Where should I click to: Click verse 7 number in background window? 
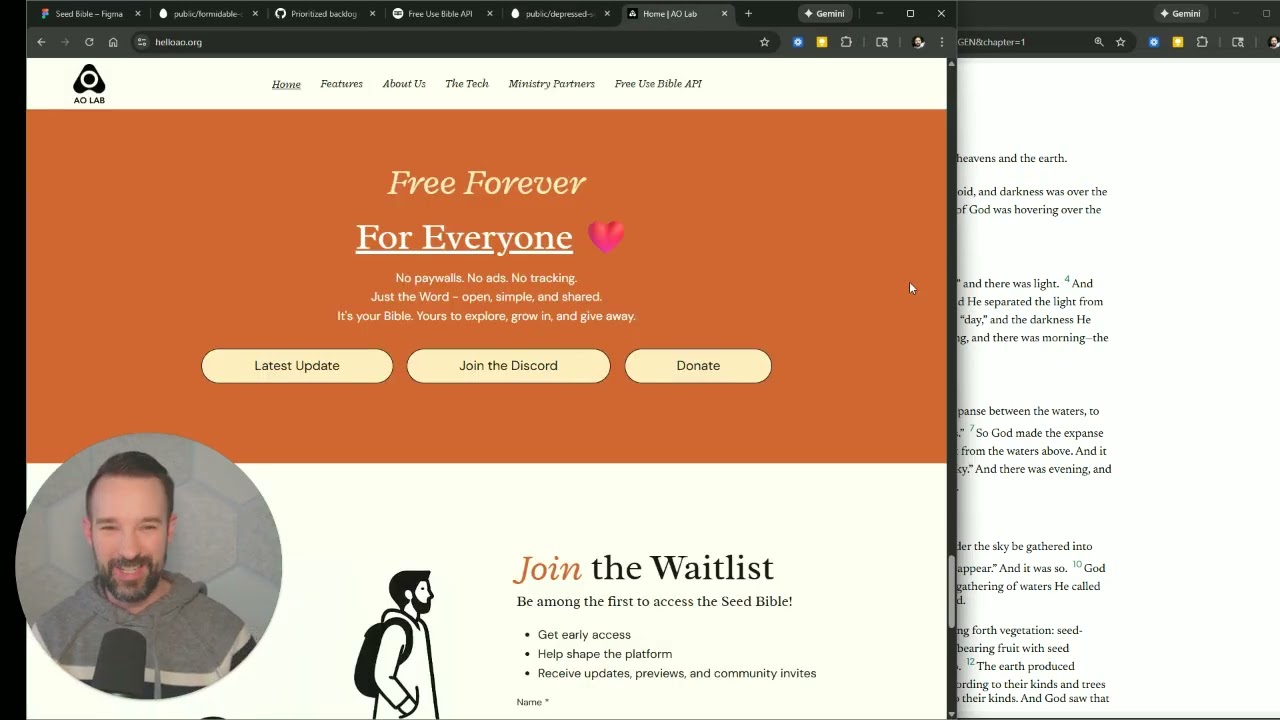pyautogui.click(x=971, y=429)
